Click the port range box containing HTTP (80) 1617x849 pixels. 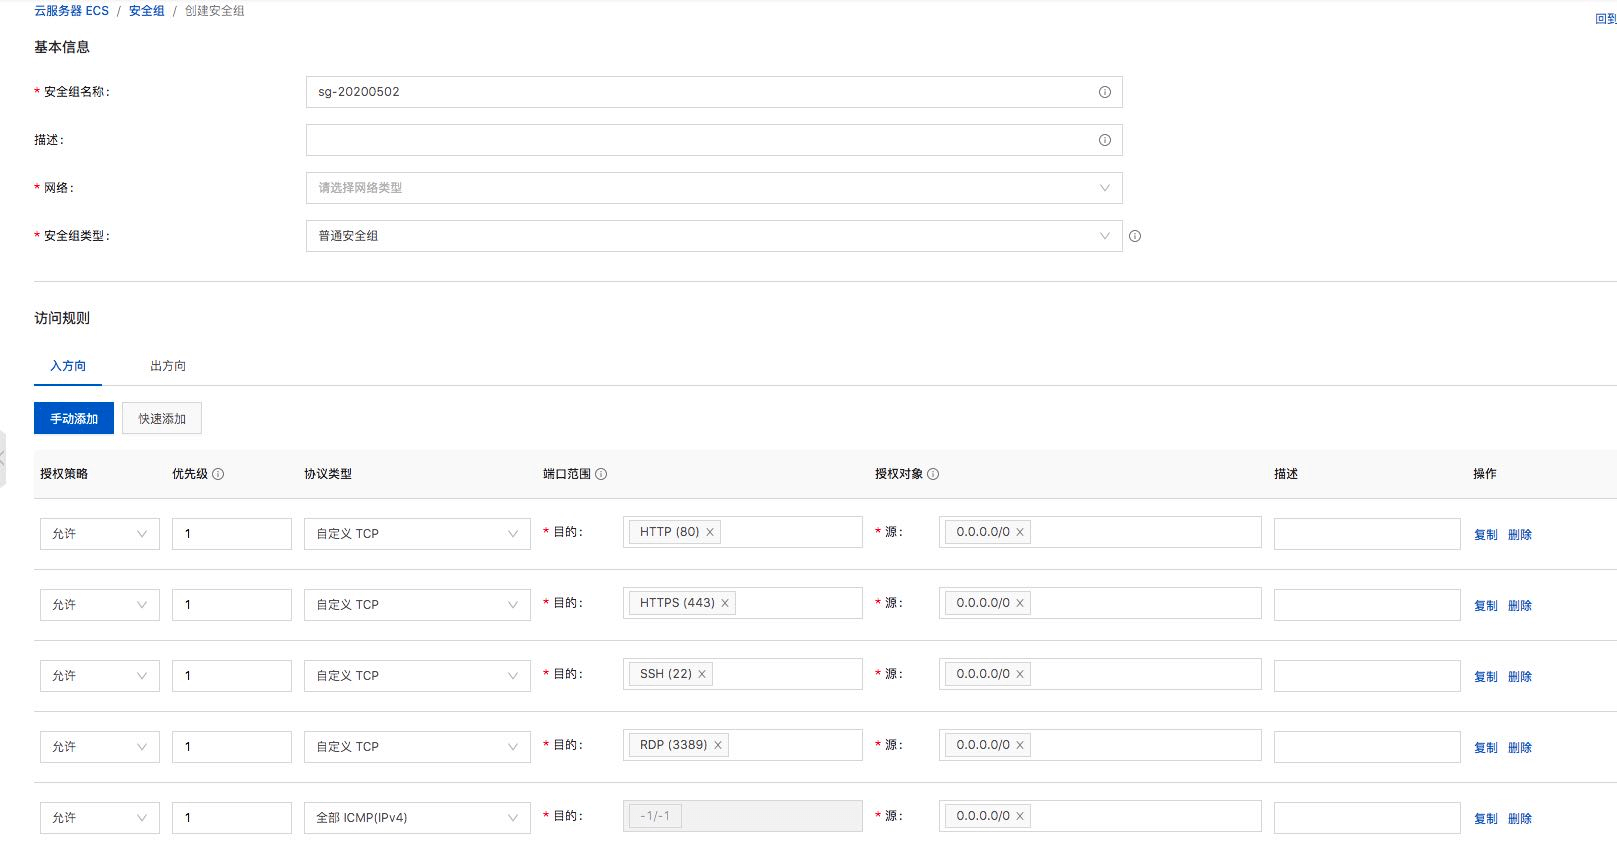click(x=743, y=532)
